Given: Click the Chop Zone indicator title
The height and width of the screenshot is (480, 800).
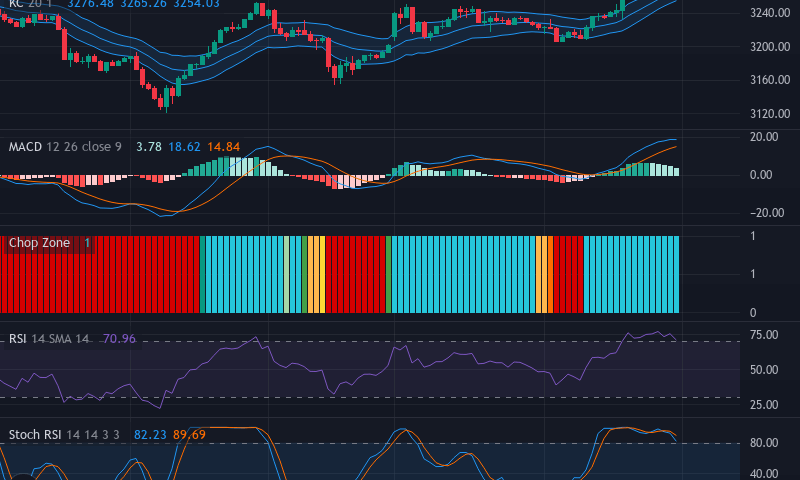Looking at the screenshot, I should (39, 243).
